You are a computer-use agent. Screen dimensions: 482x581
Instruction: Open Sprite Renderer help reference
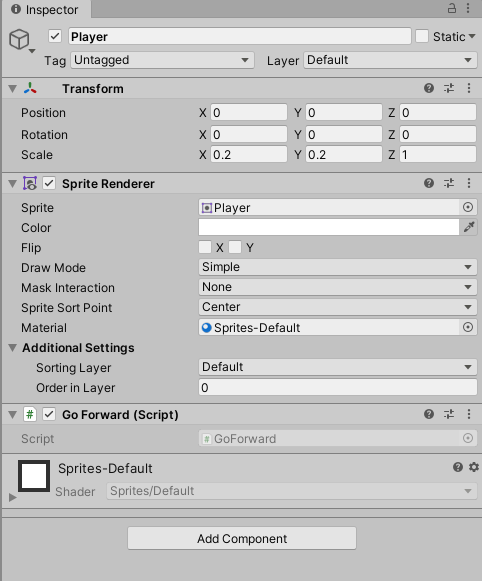429,183
